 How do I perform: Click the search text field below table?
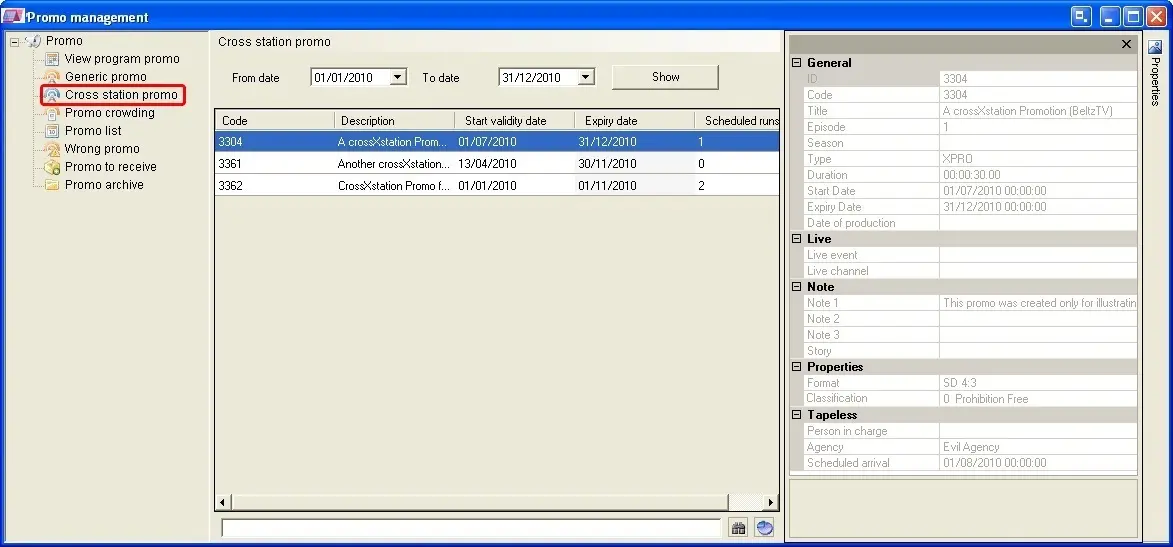470,528
